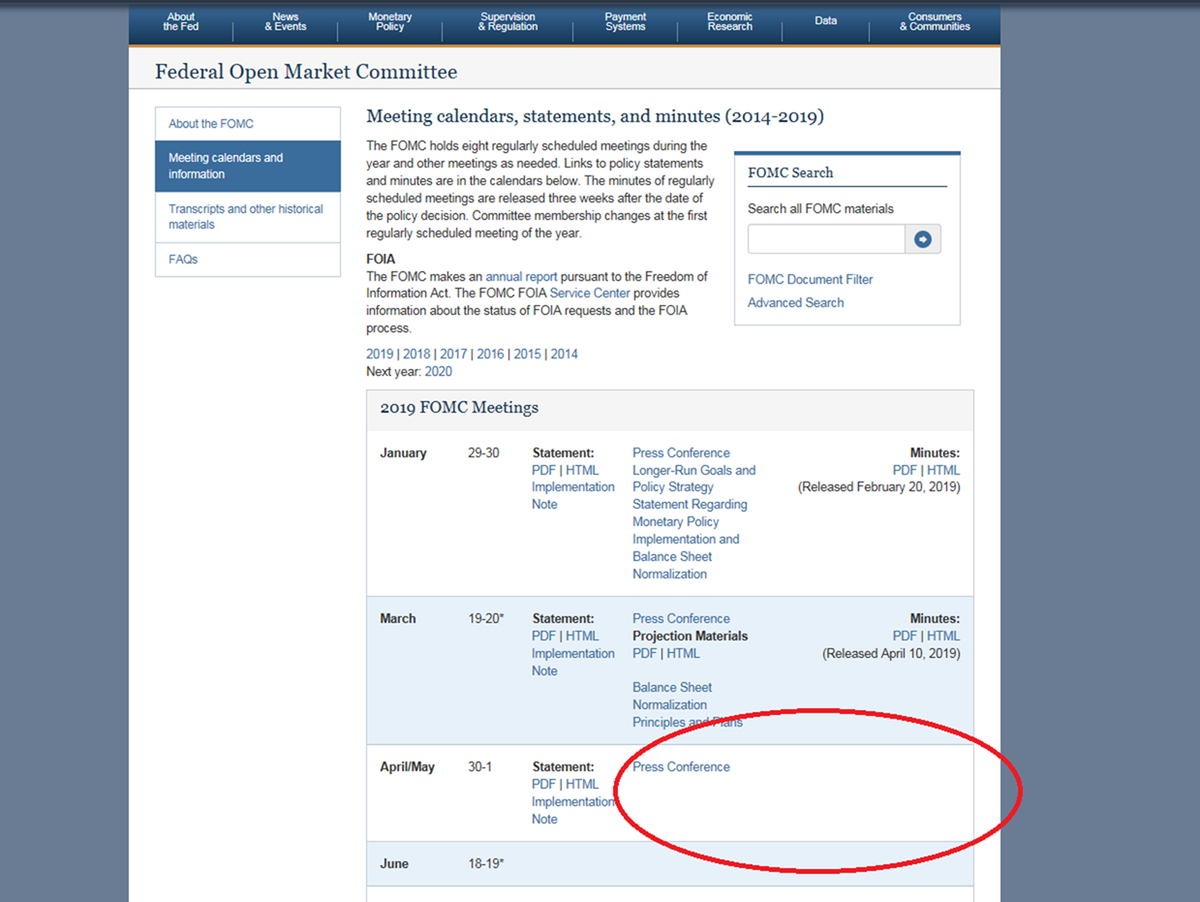The width and height of the screenshot is (1200, 902).
Task: Click the Federal Open Market Committee heading
Action: [306, 72]
